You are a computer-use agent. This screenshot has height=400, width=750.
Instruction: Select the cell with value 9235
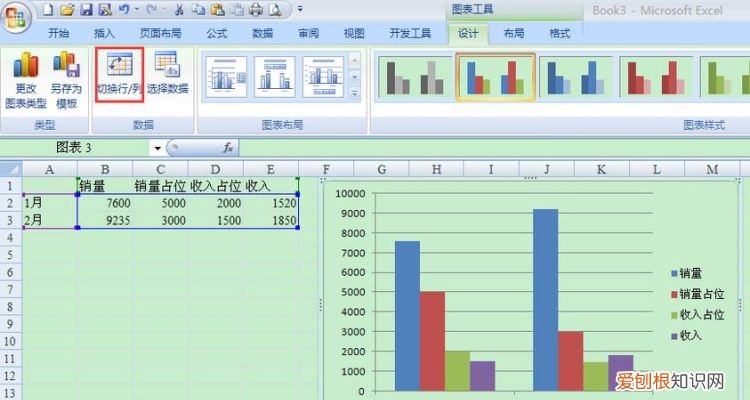pyautogui.click(x=105, y=220)
